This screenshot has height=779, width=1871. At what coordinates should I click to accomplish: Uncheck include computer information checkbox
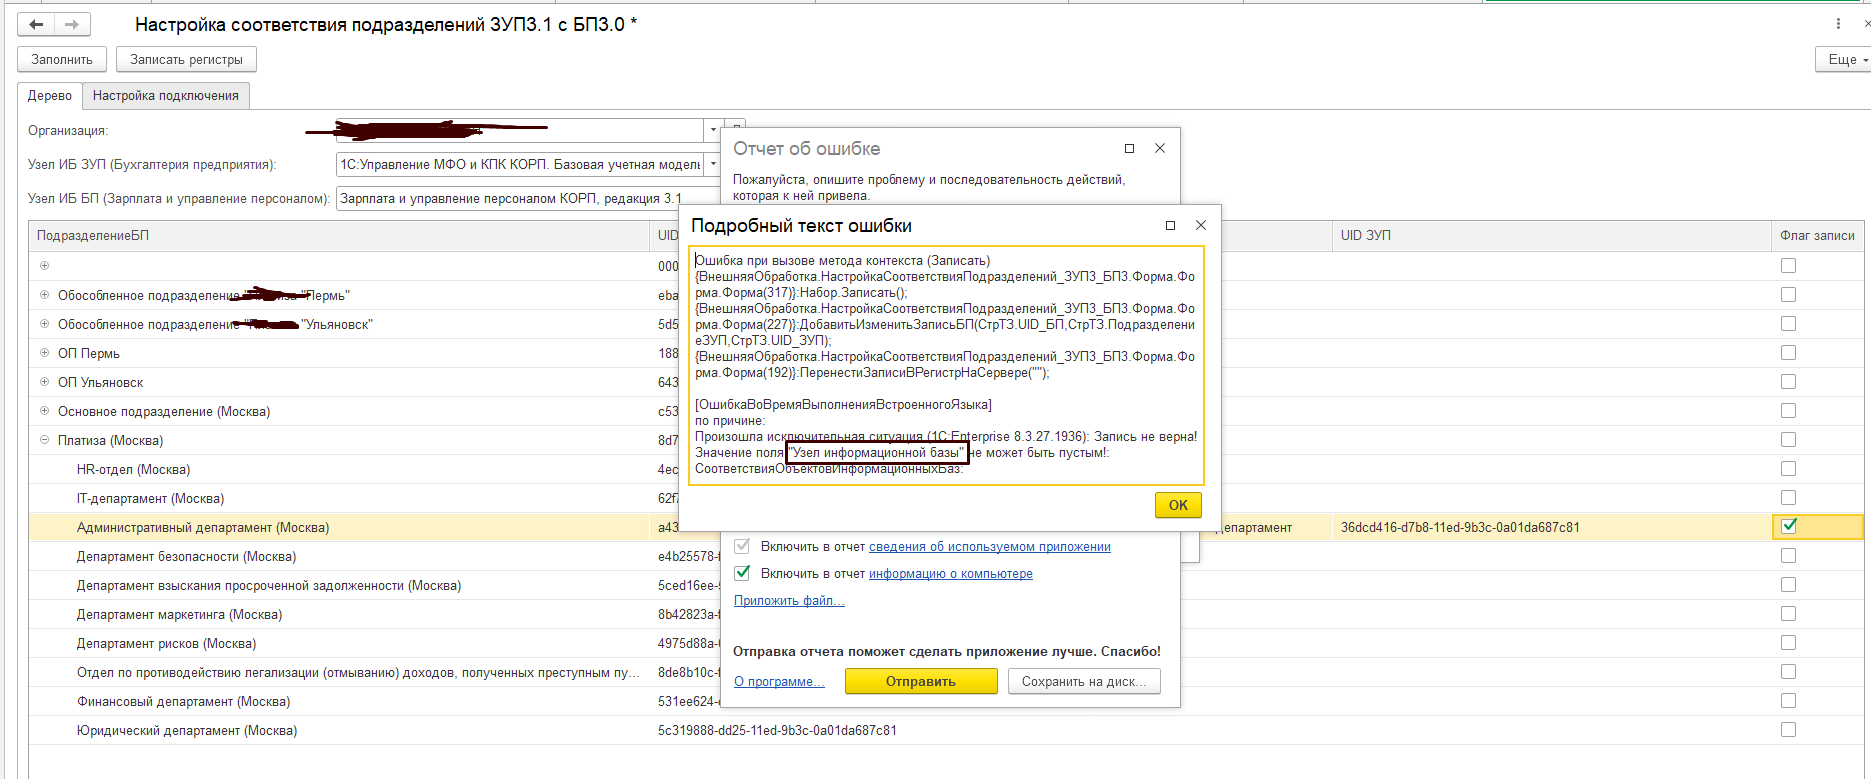pos(742,573)
